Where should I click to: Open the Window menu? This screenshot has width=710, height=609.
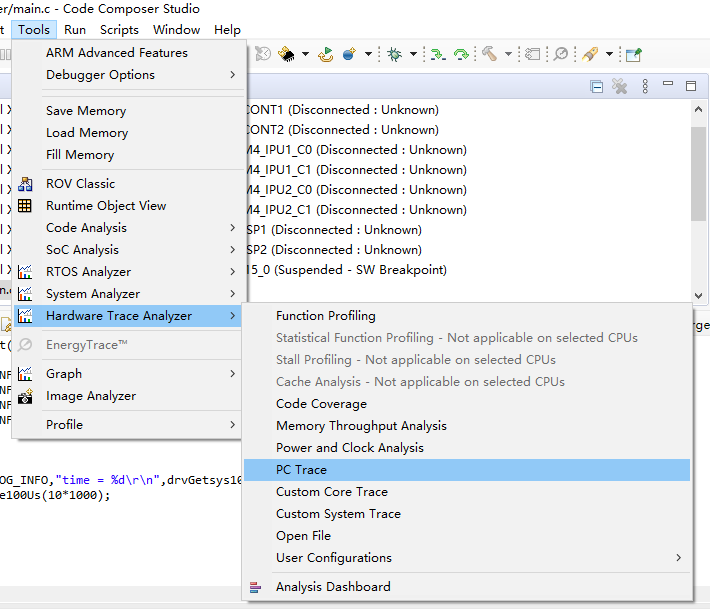click(177, 30)
